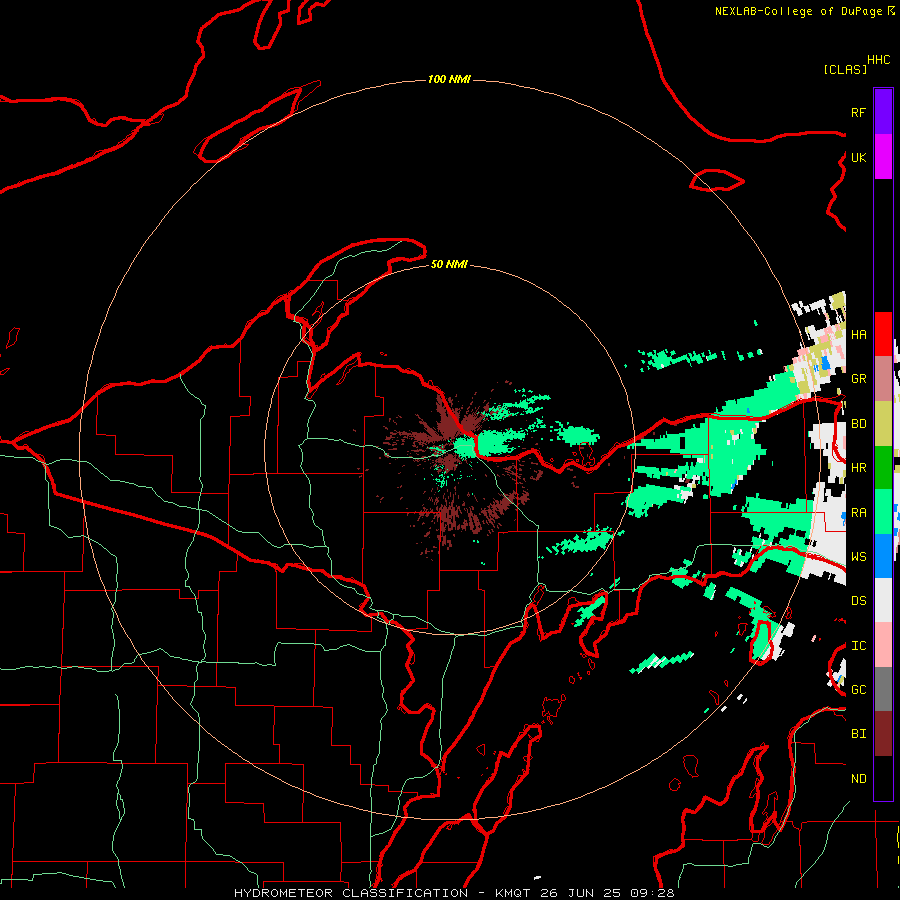
Task: Click the HYDROMETEOR CLASSIFICATION title text
Action: [x=351, y=893]
